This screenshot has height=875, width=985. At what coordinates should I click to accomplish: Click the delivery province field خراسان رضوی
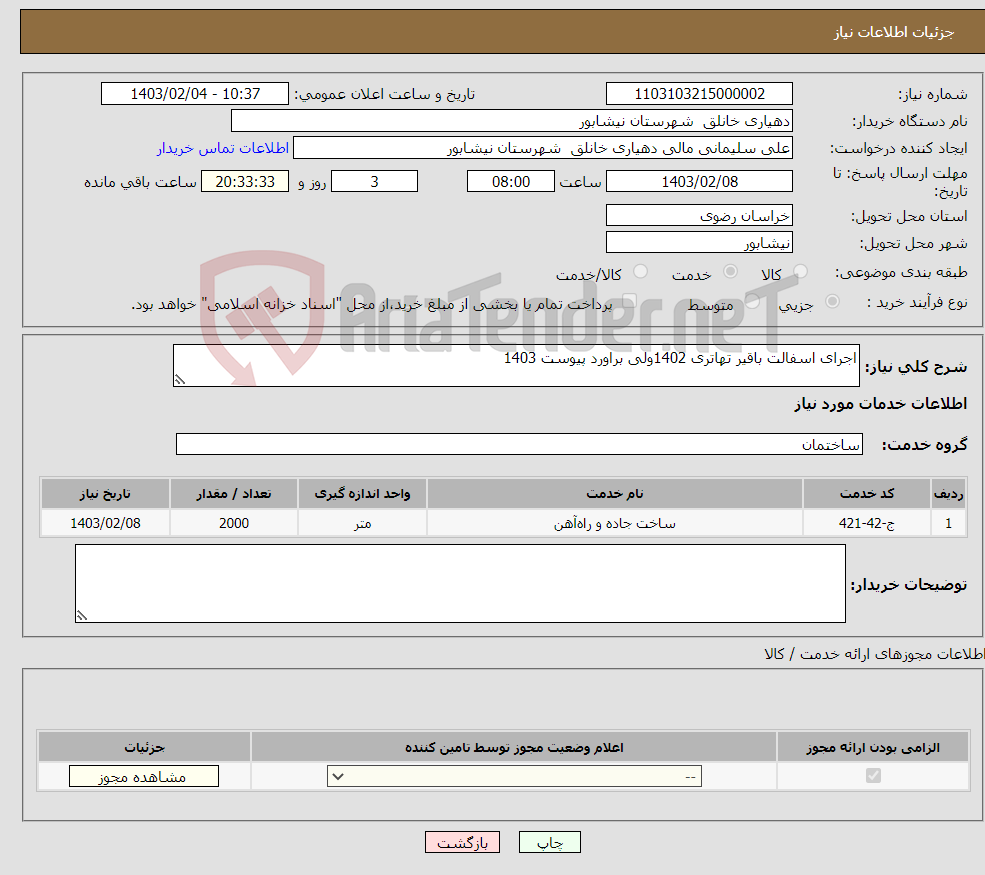(x=699, y=215)
